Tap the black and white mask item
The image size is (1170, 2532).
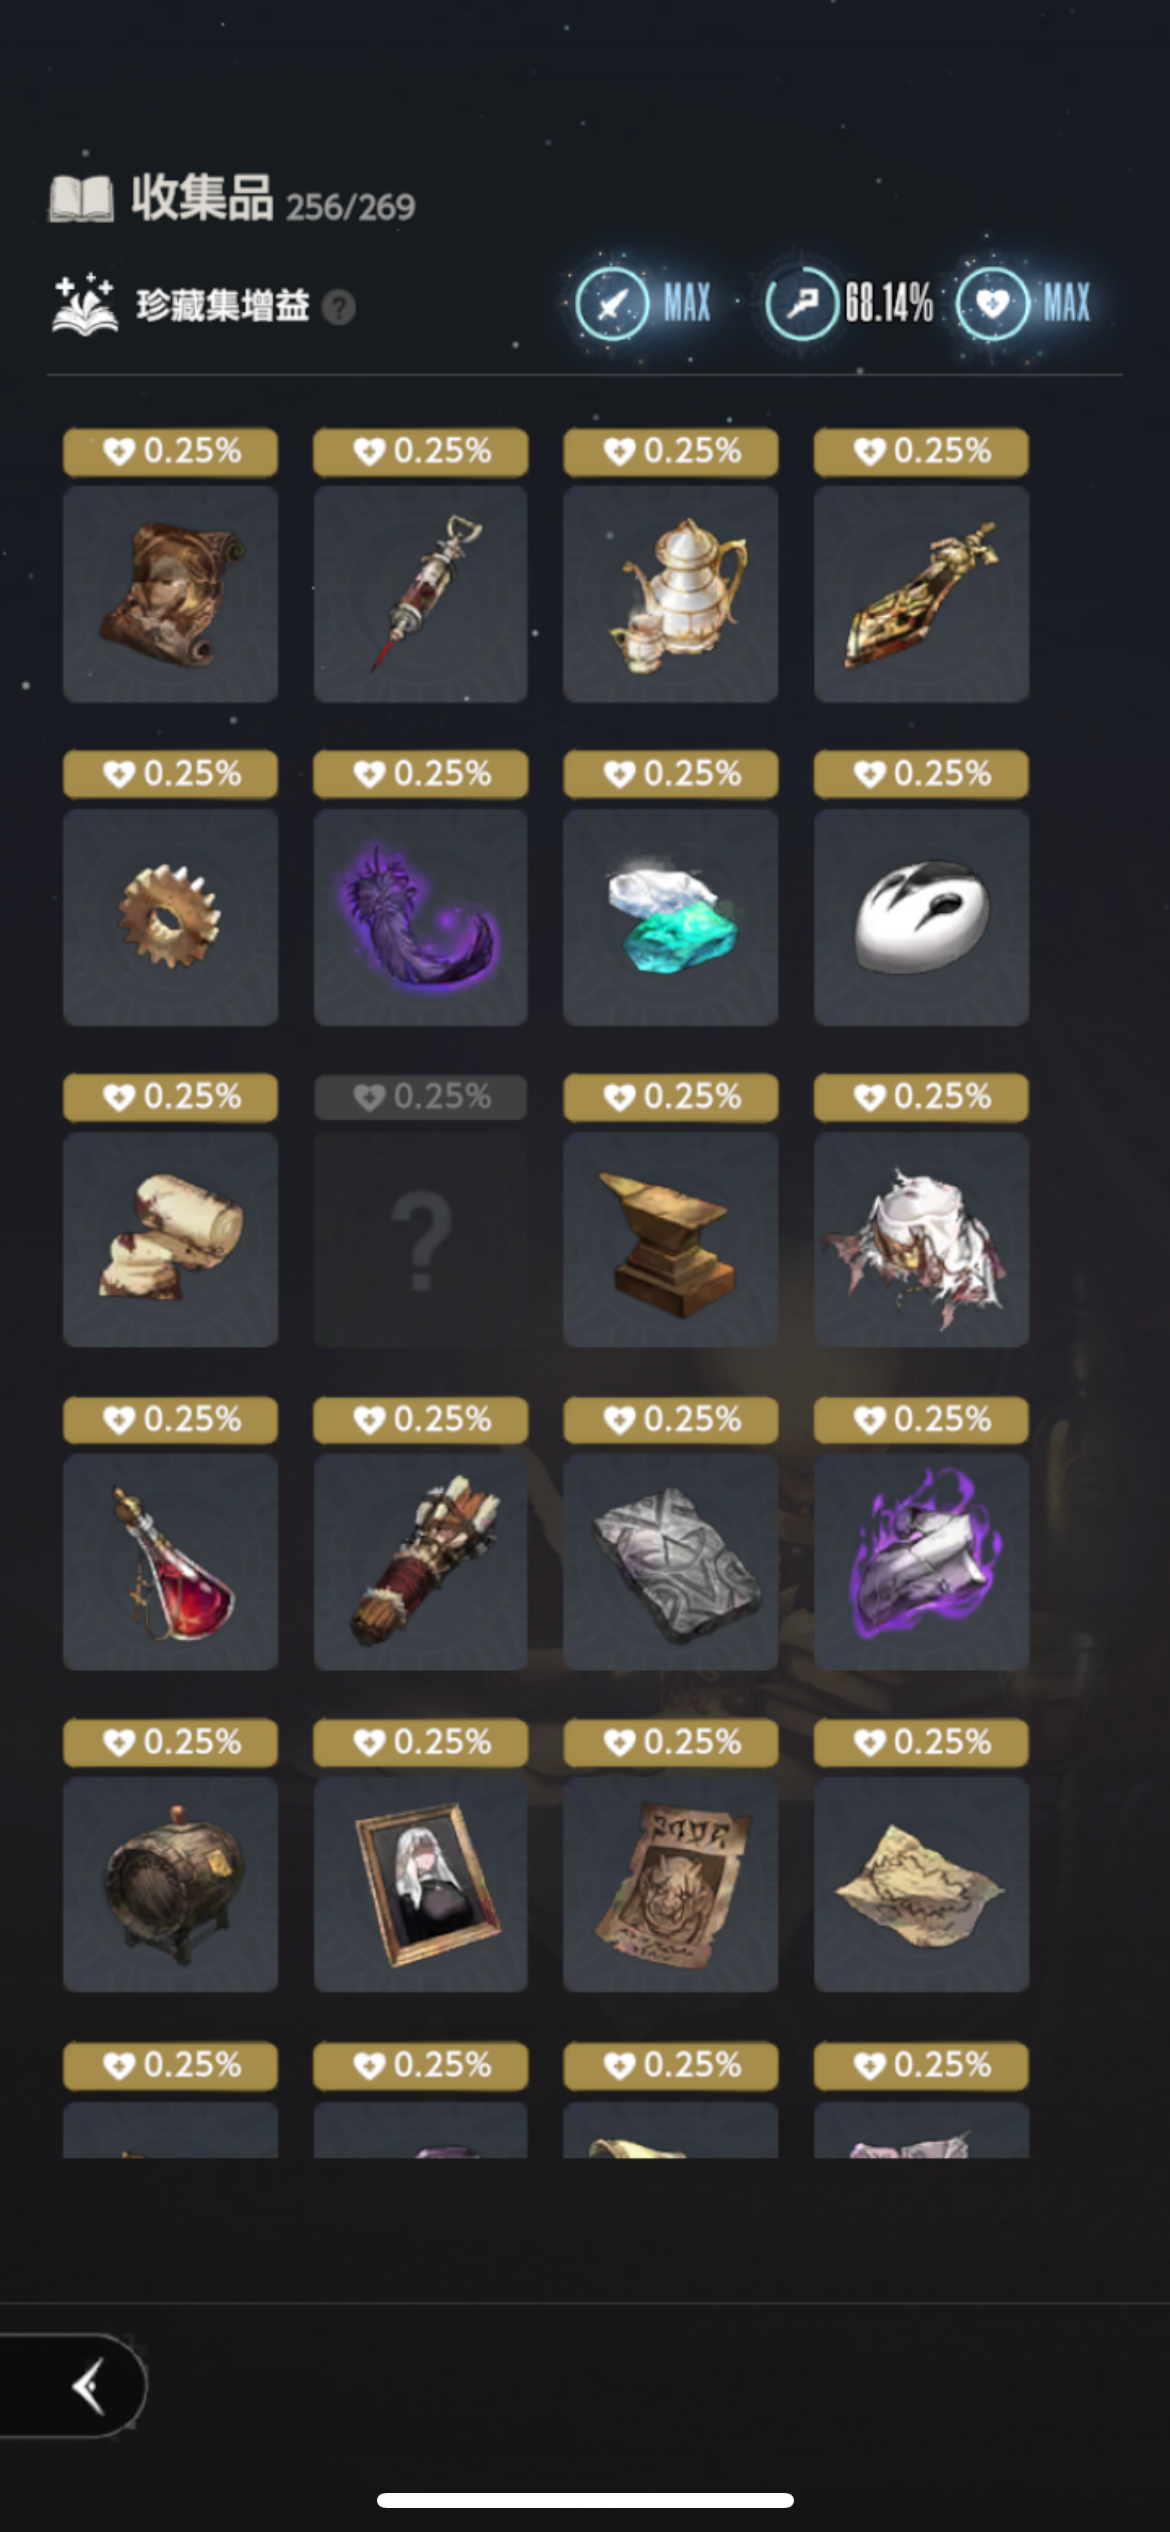(921, 917)
